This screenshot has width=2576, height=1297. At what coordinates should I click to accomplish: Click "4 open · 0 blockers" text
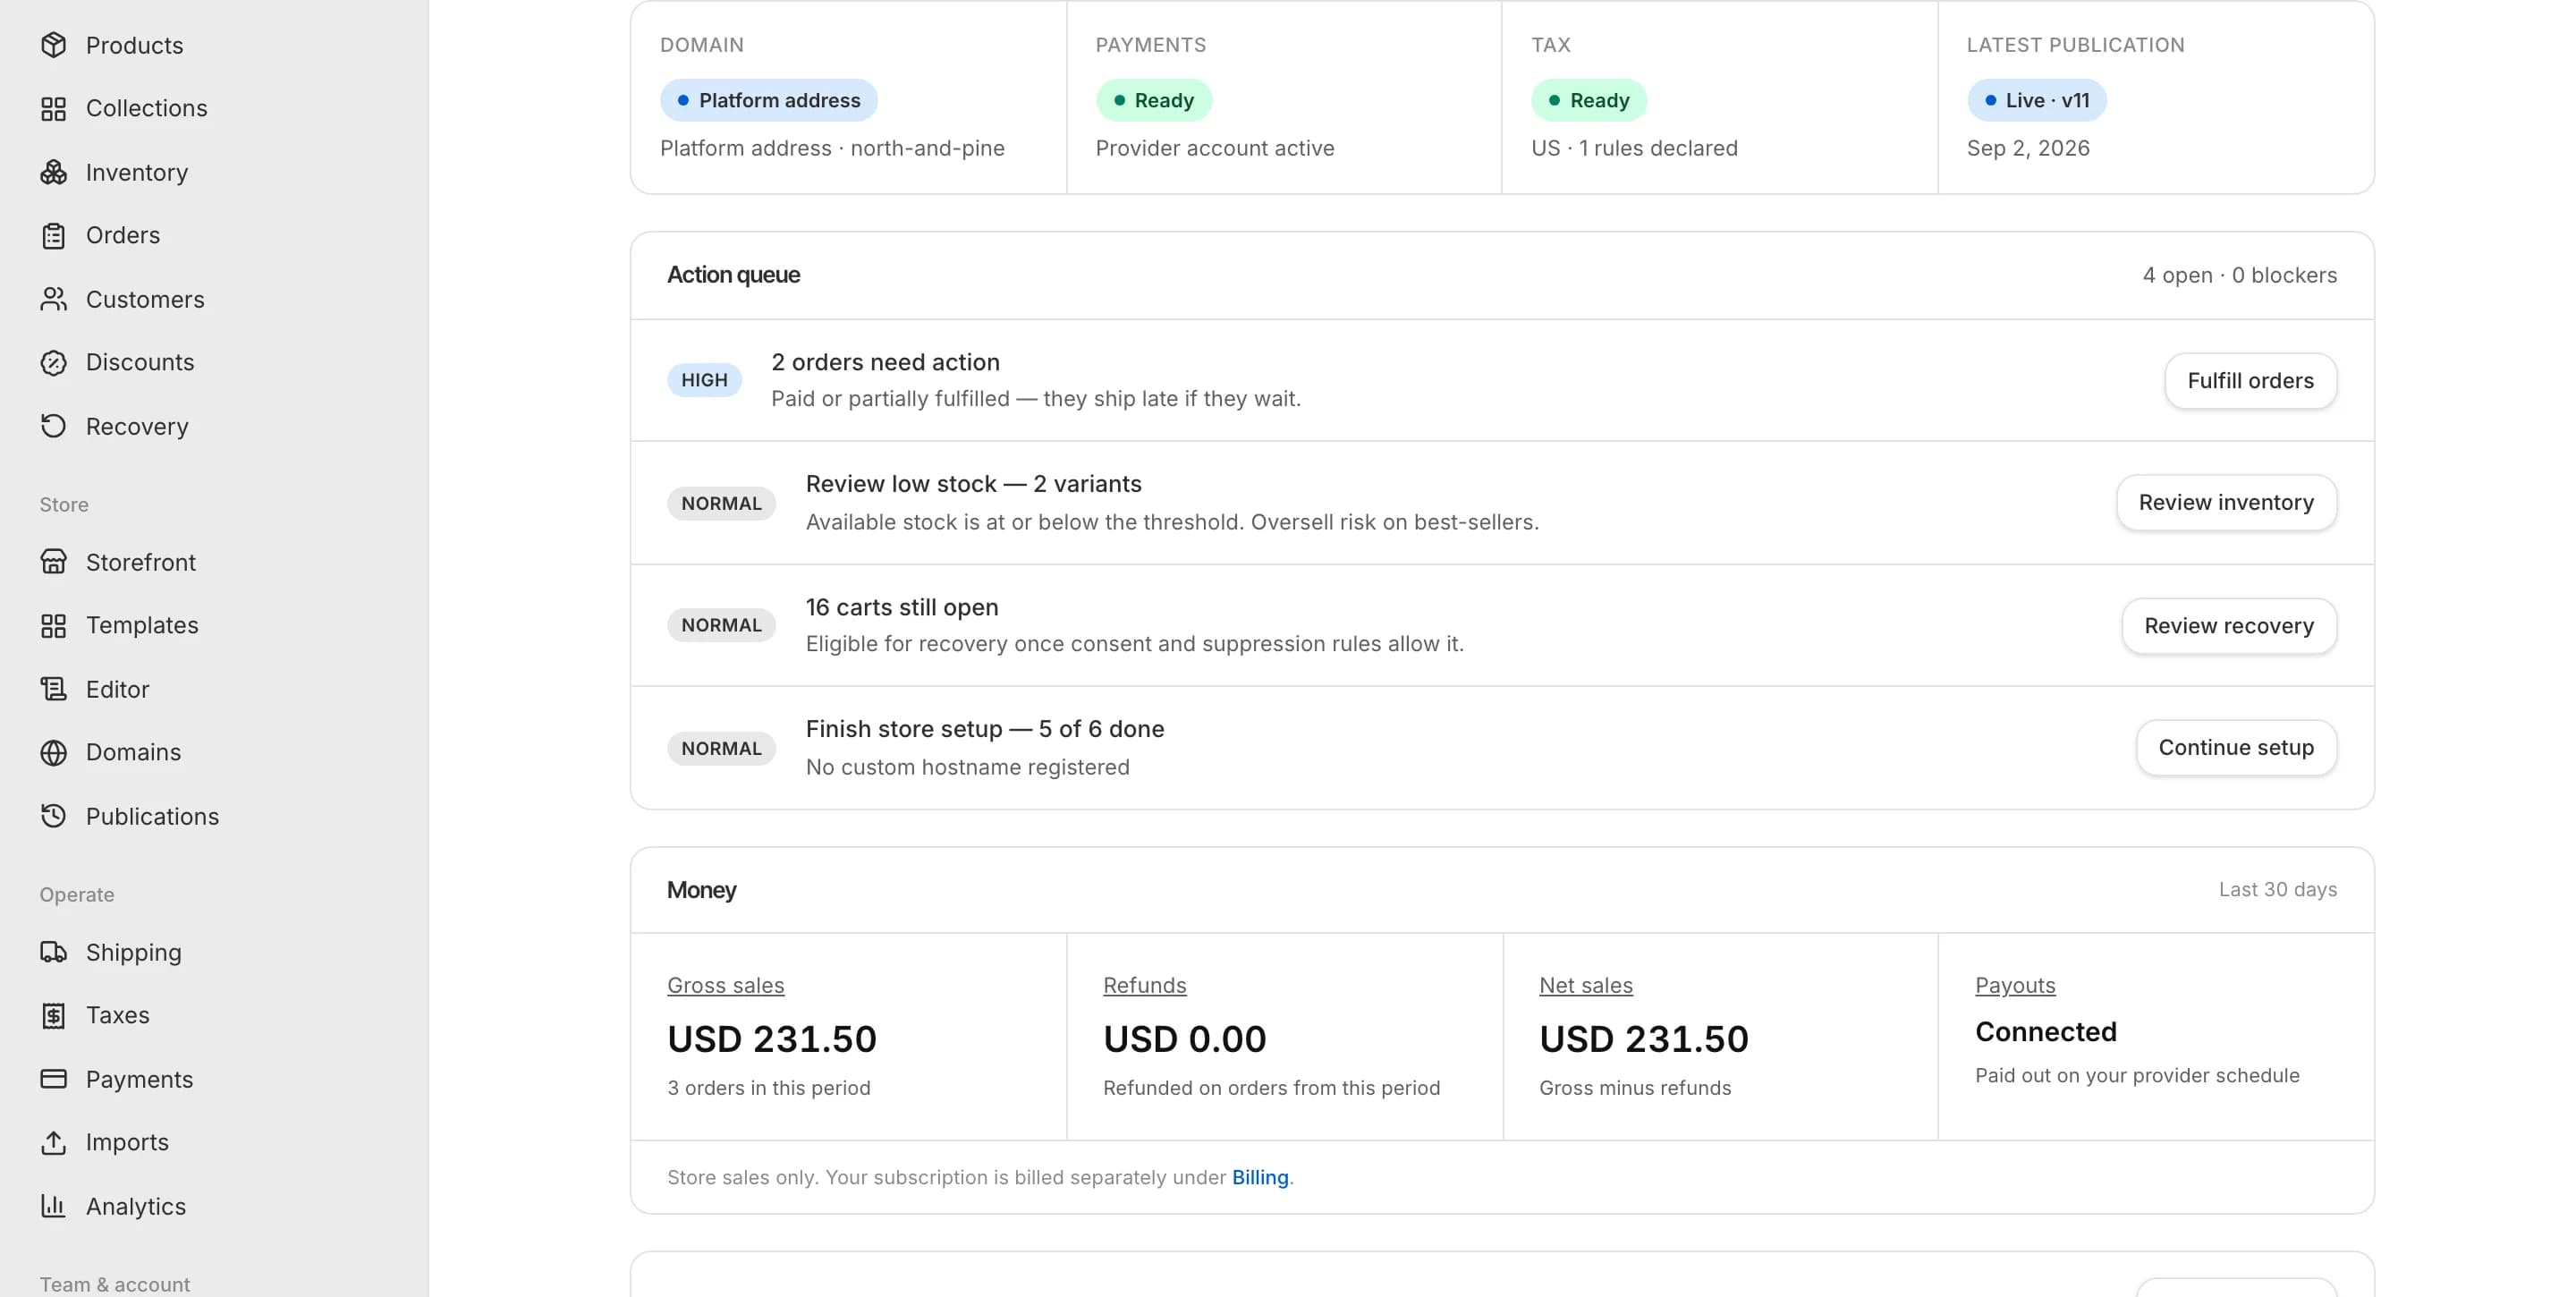2239,275
